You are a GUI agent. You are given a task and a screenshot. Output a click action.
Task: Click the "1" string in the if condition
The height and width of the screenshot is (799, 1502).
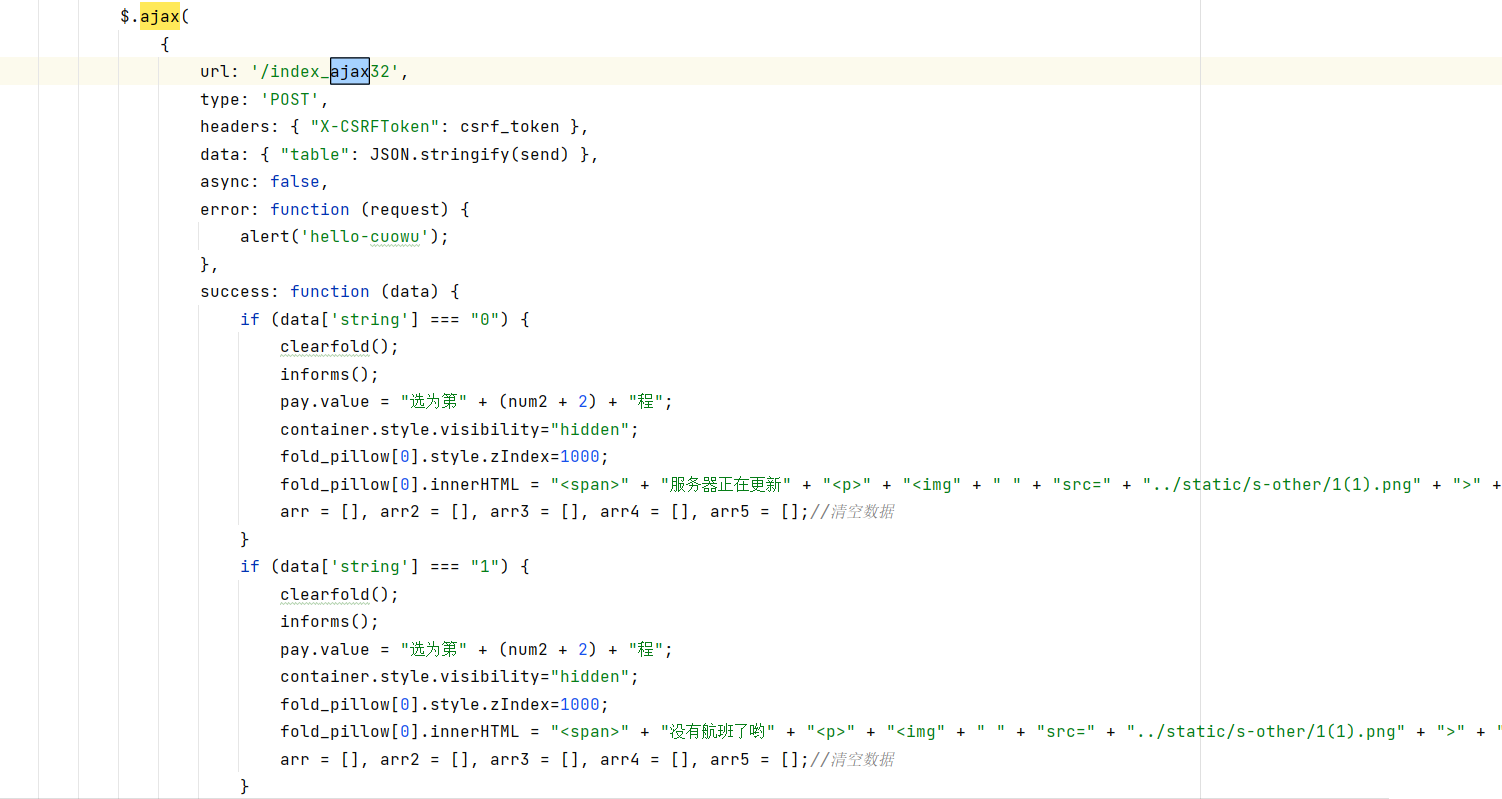click(x=485, y=566)
